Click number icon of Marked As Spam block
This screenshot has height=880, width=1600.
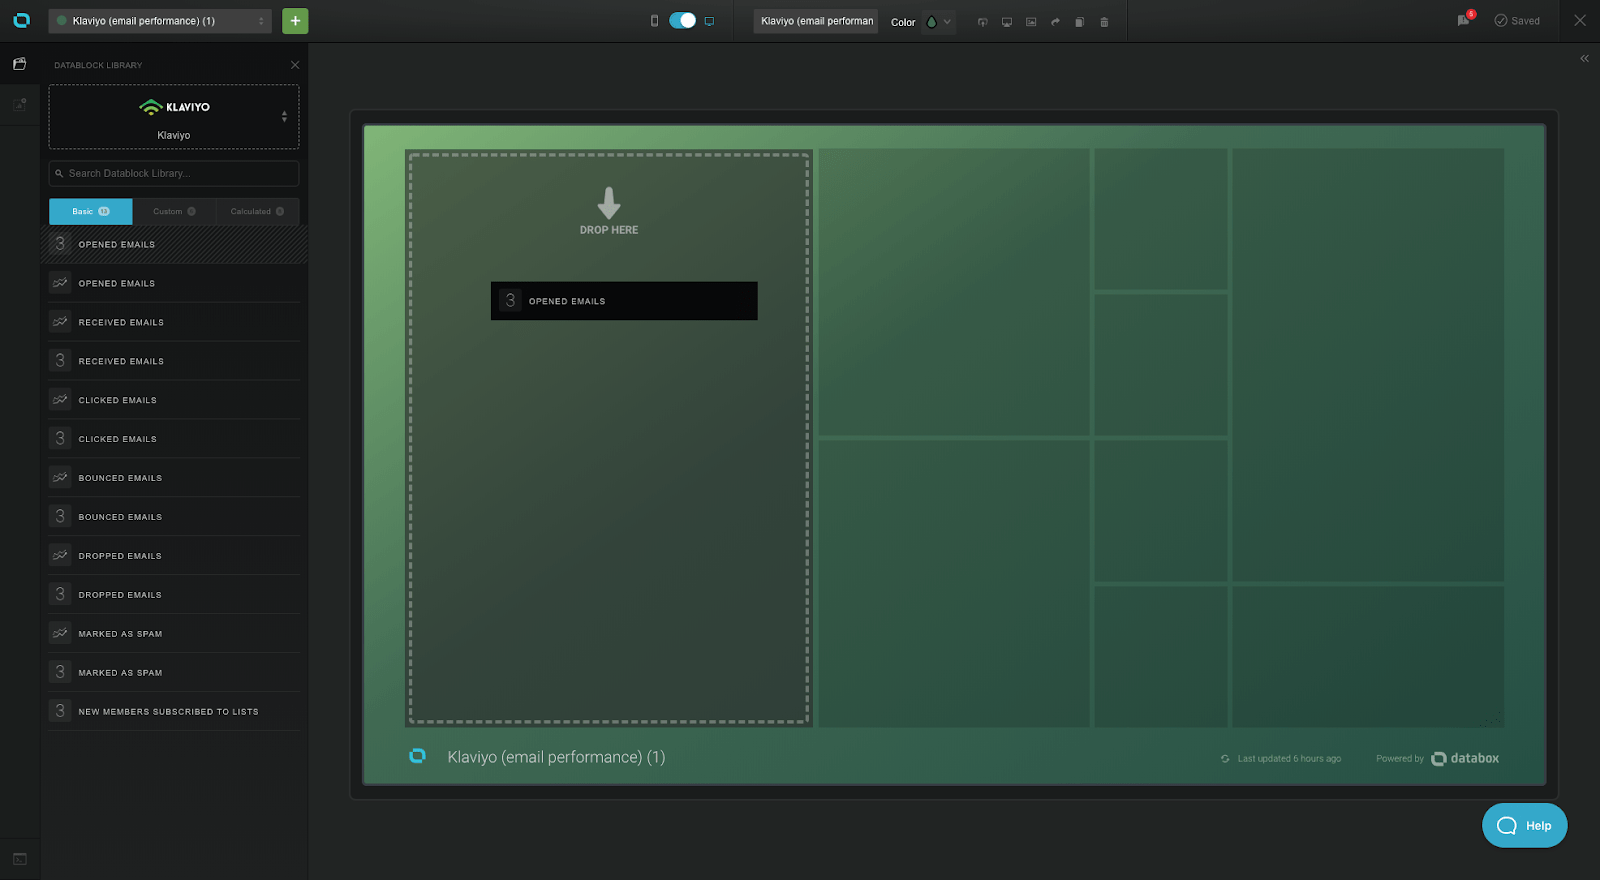click(60, 673)
